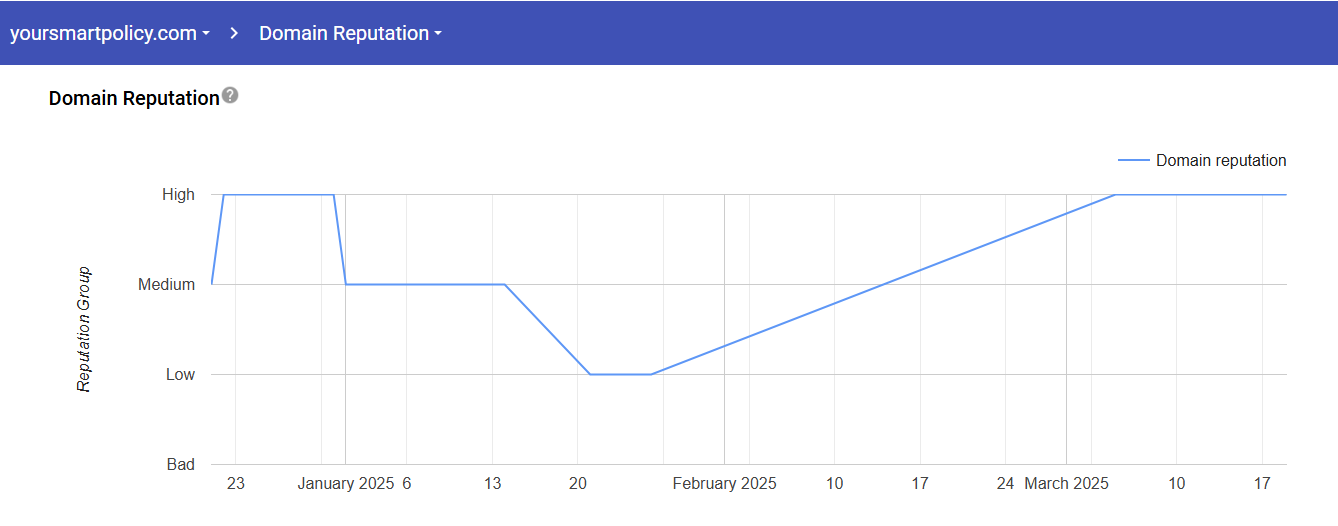This screenshot has height=526, width=1338.
Task: Click the Domain Reputation section heading
Action: [x=134, y=98]
